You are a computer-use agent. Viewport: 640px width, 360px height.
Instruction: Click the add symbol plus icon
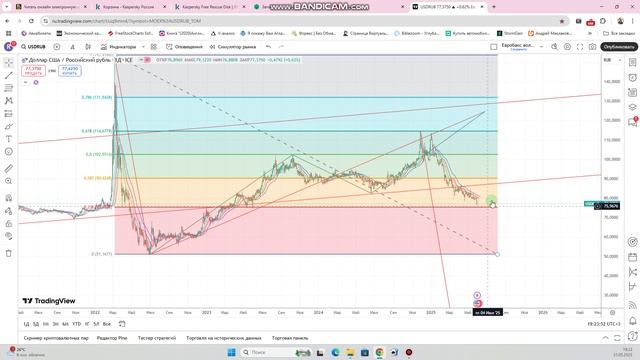coord(57,47)
